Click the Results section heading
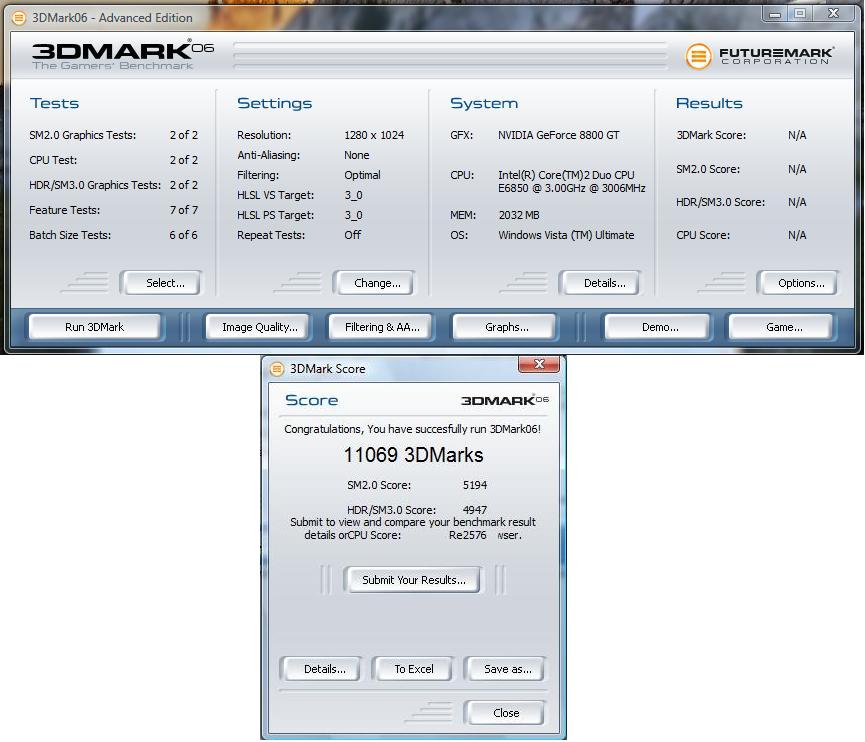The image size is (865, 742). tap(709, 103)
